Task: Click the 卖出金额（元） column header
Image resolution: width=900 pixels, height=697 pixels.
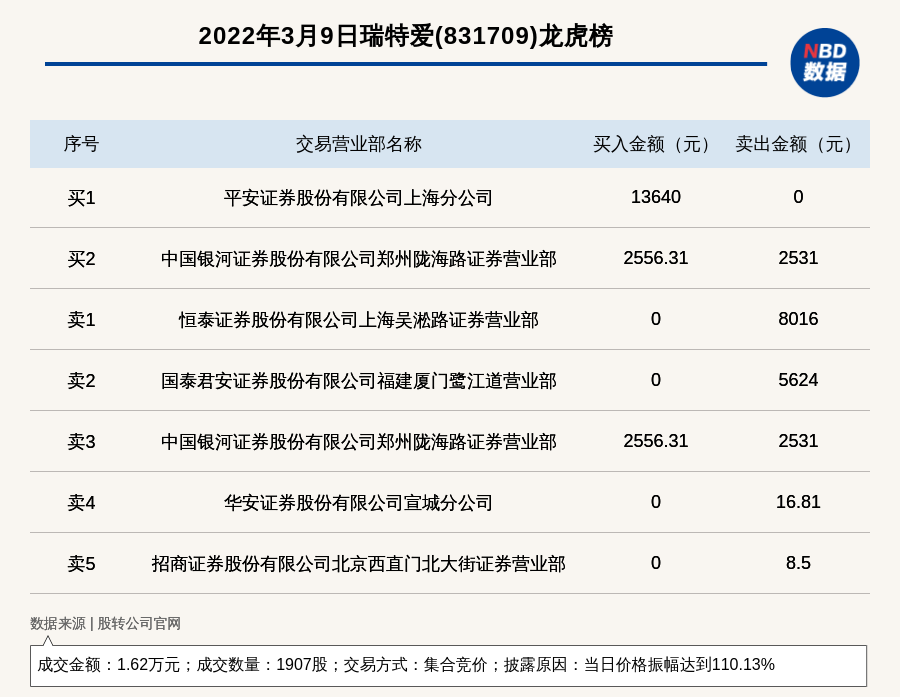Action: click(x=798, y=144)
